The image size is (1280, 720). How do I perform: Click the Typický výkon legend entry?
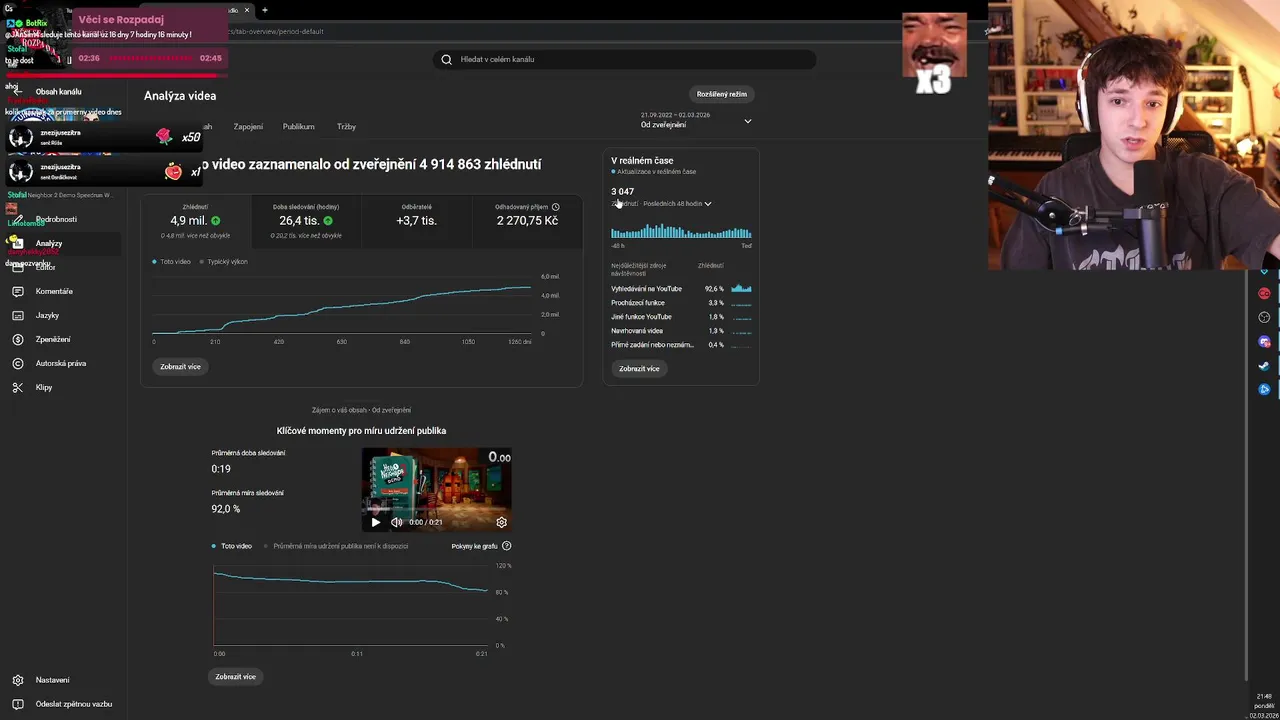[224, 262]
